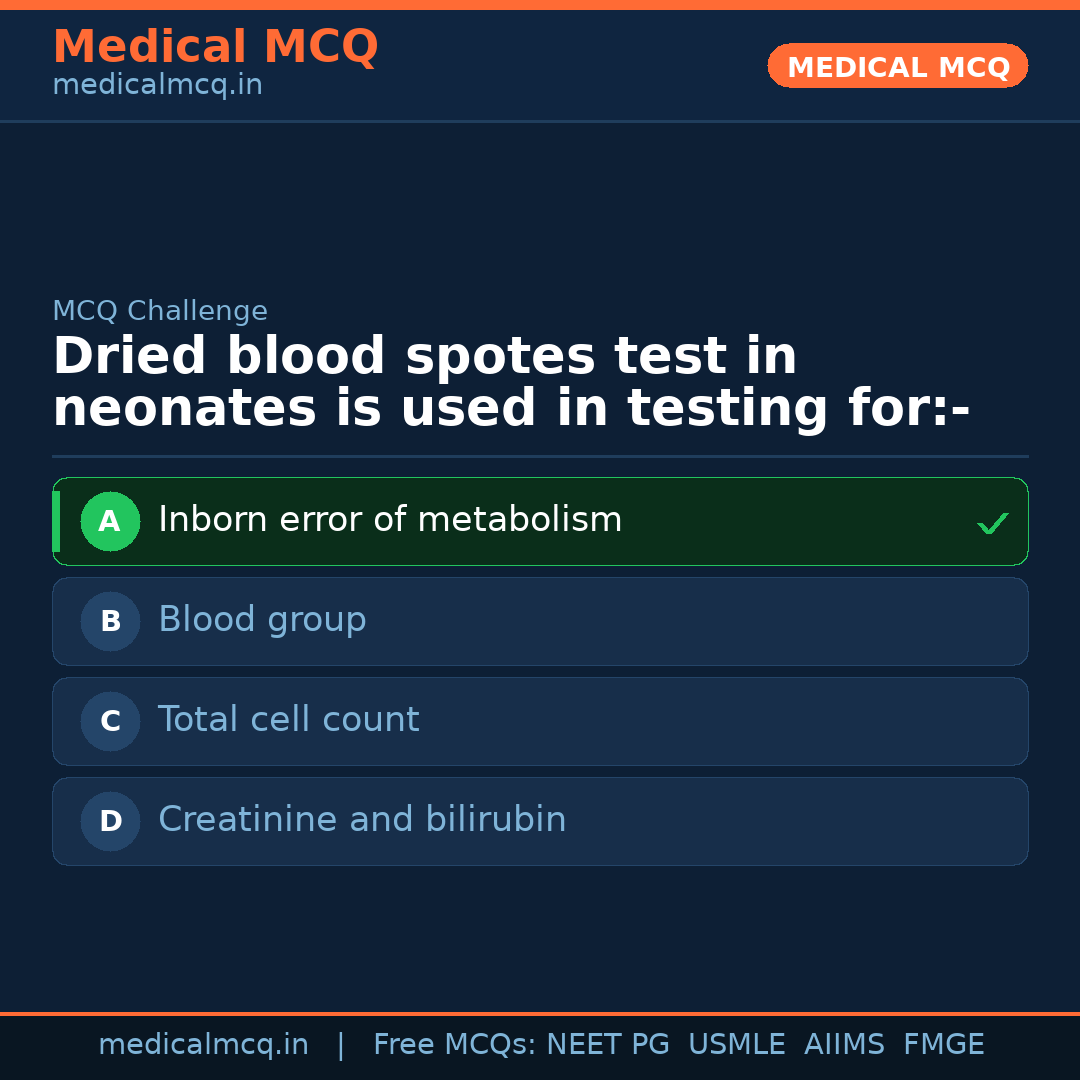Viewport: 1080px width, 1080px height.
Task: Pick the Total cell count option
Action: [x=289, y=720]
